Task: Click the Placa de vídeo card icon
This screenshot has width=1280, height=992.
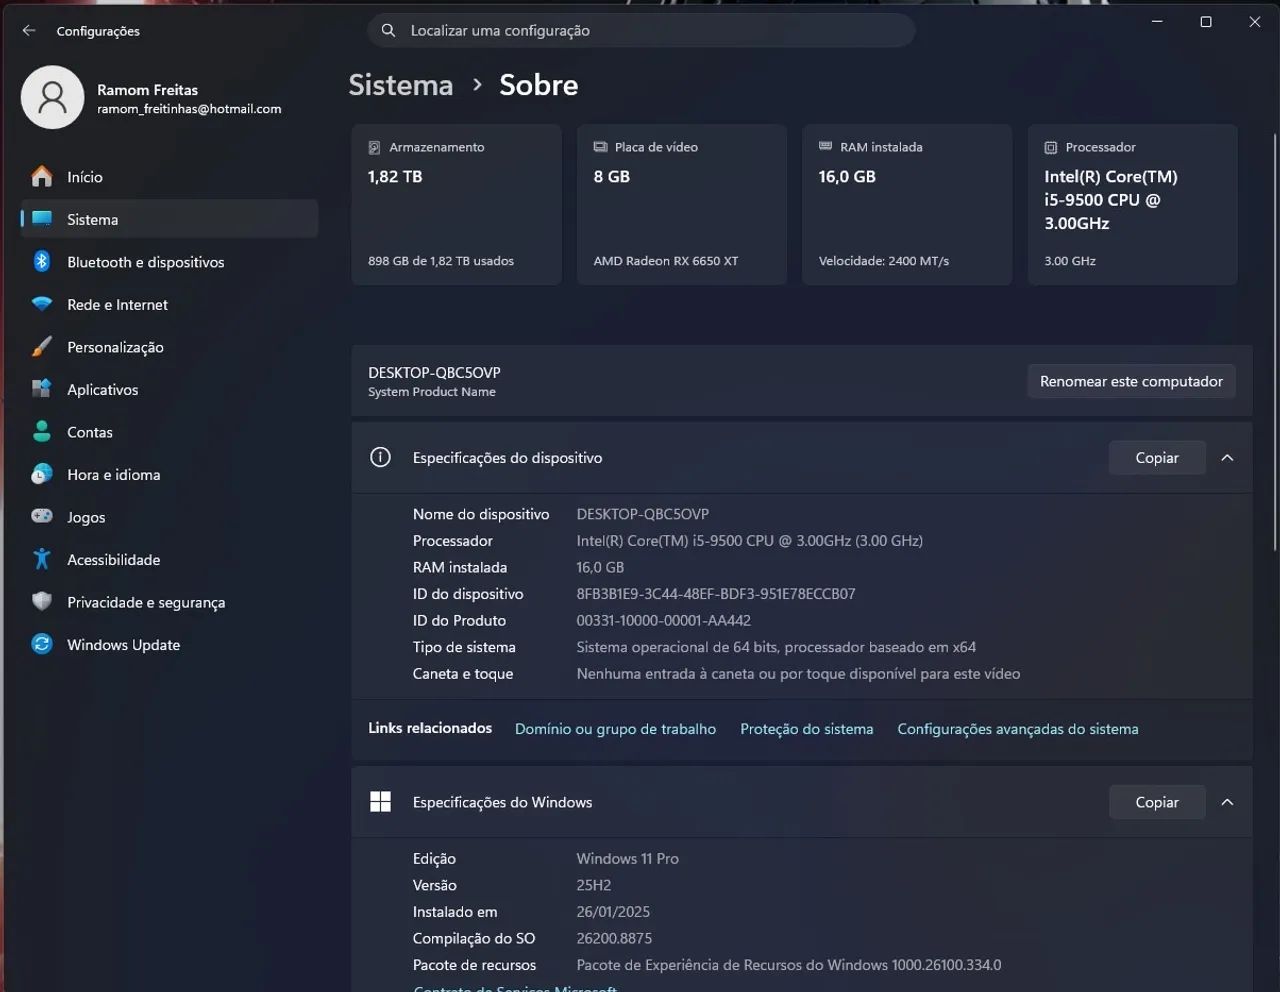Action: tap(600, 147)
